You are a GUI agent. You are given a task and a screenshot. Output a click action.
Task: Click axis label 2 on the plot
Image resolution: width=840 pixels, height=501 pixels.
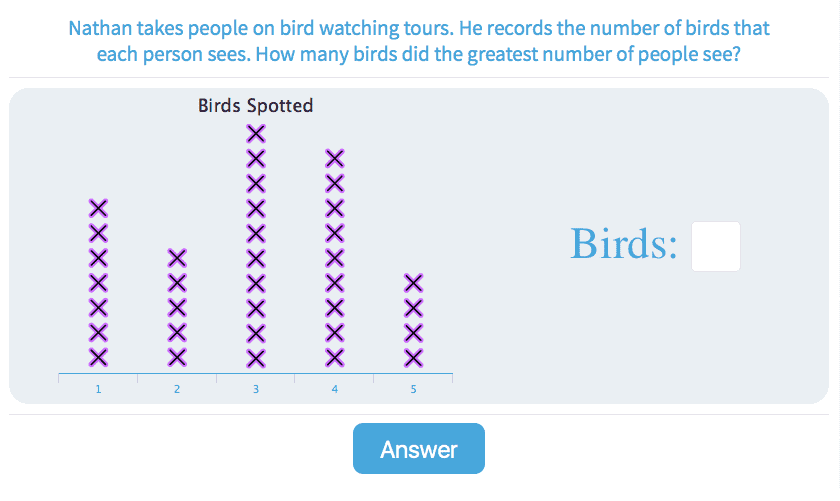coord(177,389)
